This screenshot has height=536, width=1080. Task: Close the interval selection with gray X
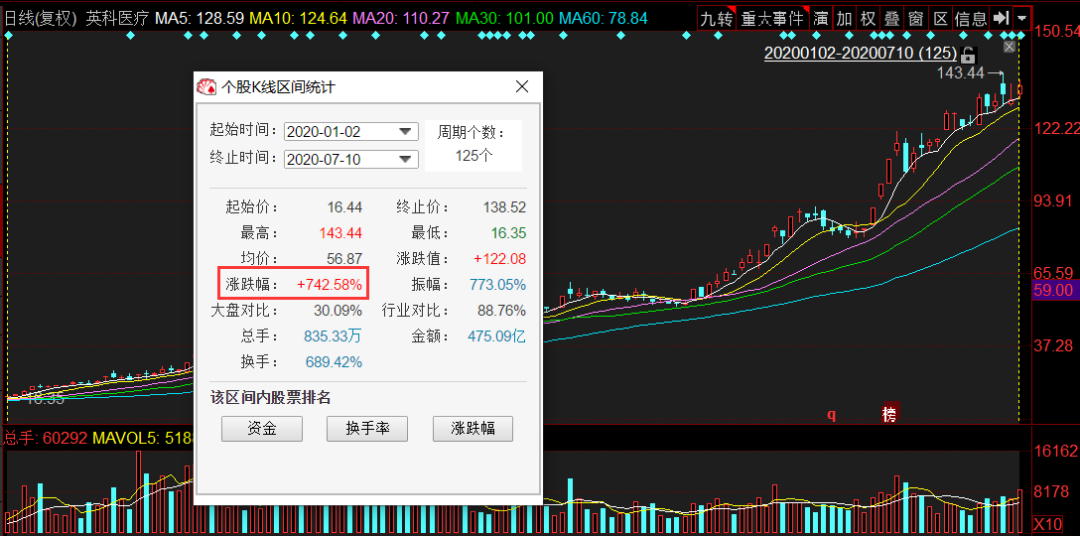[x=1010, y=46]
